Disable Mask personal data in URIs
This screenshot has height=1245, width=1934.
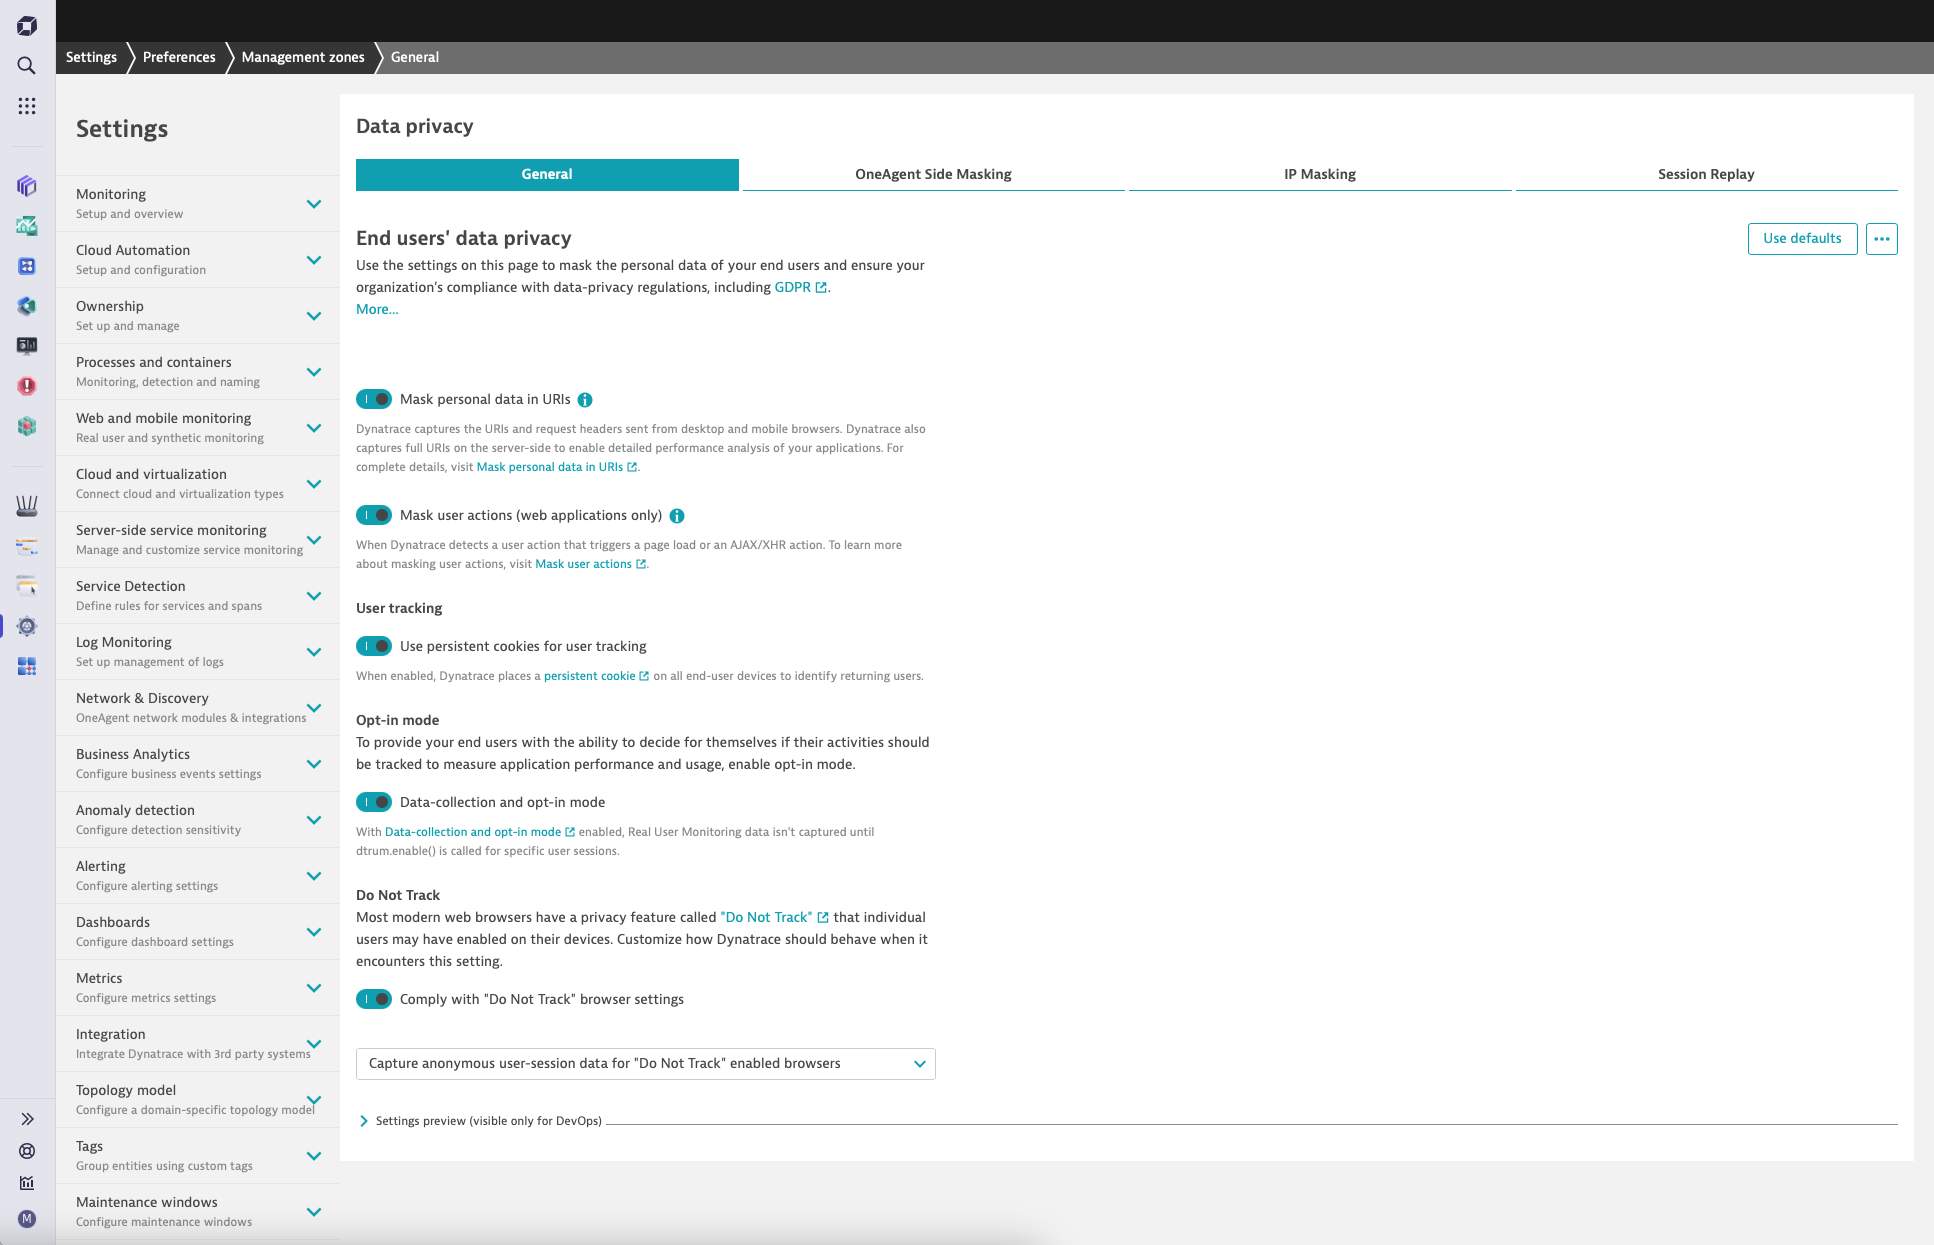pos(373,399)
